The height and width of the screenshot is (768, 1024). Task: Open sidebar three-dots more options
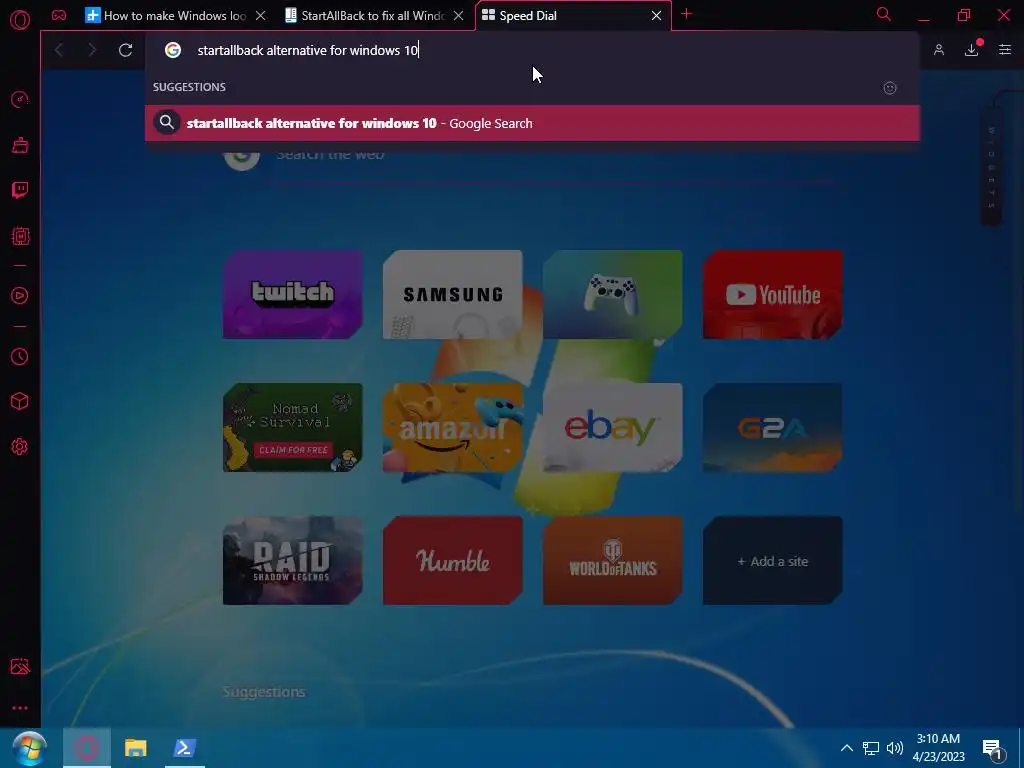pyautogui.click(x=20, y=708)
